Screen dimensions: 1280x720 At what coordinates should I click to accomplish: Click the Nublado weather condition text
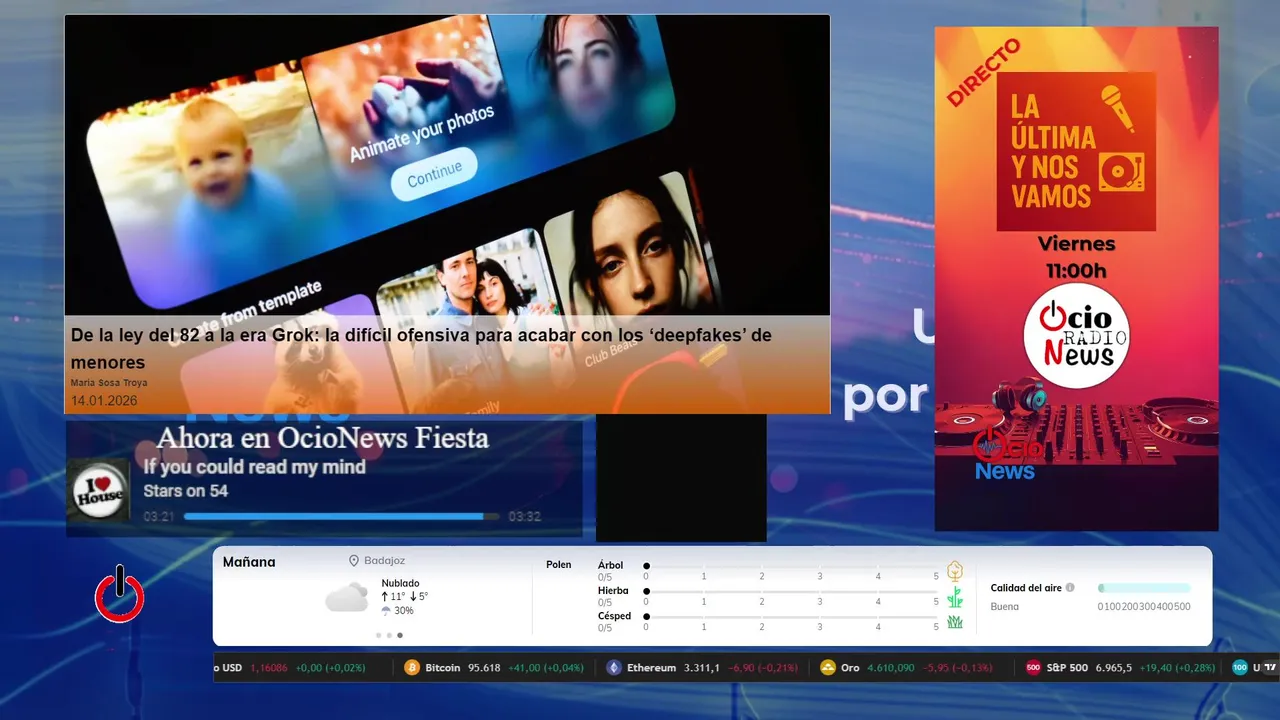click(400, 583)
